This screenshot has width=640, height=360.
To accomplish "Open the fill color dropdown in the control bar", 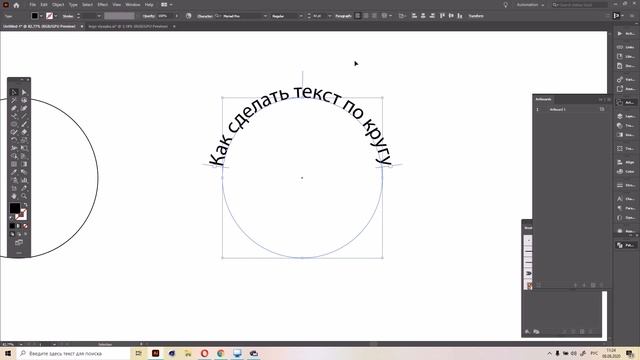I will tap(41, 16).
